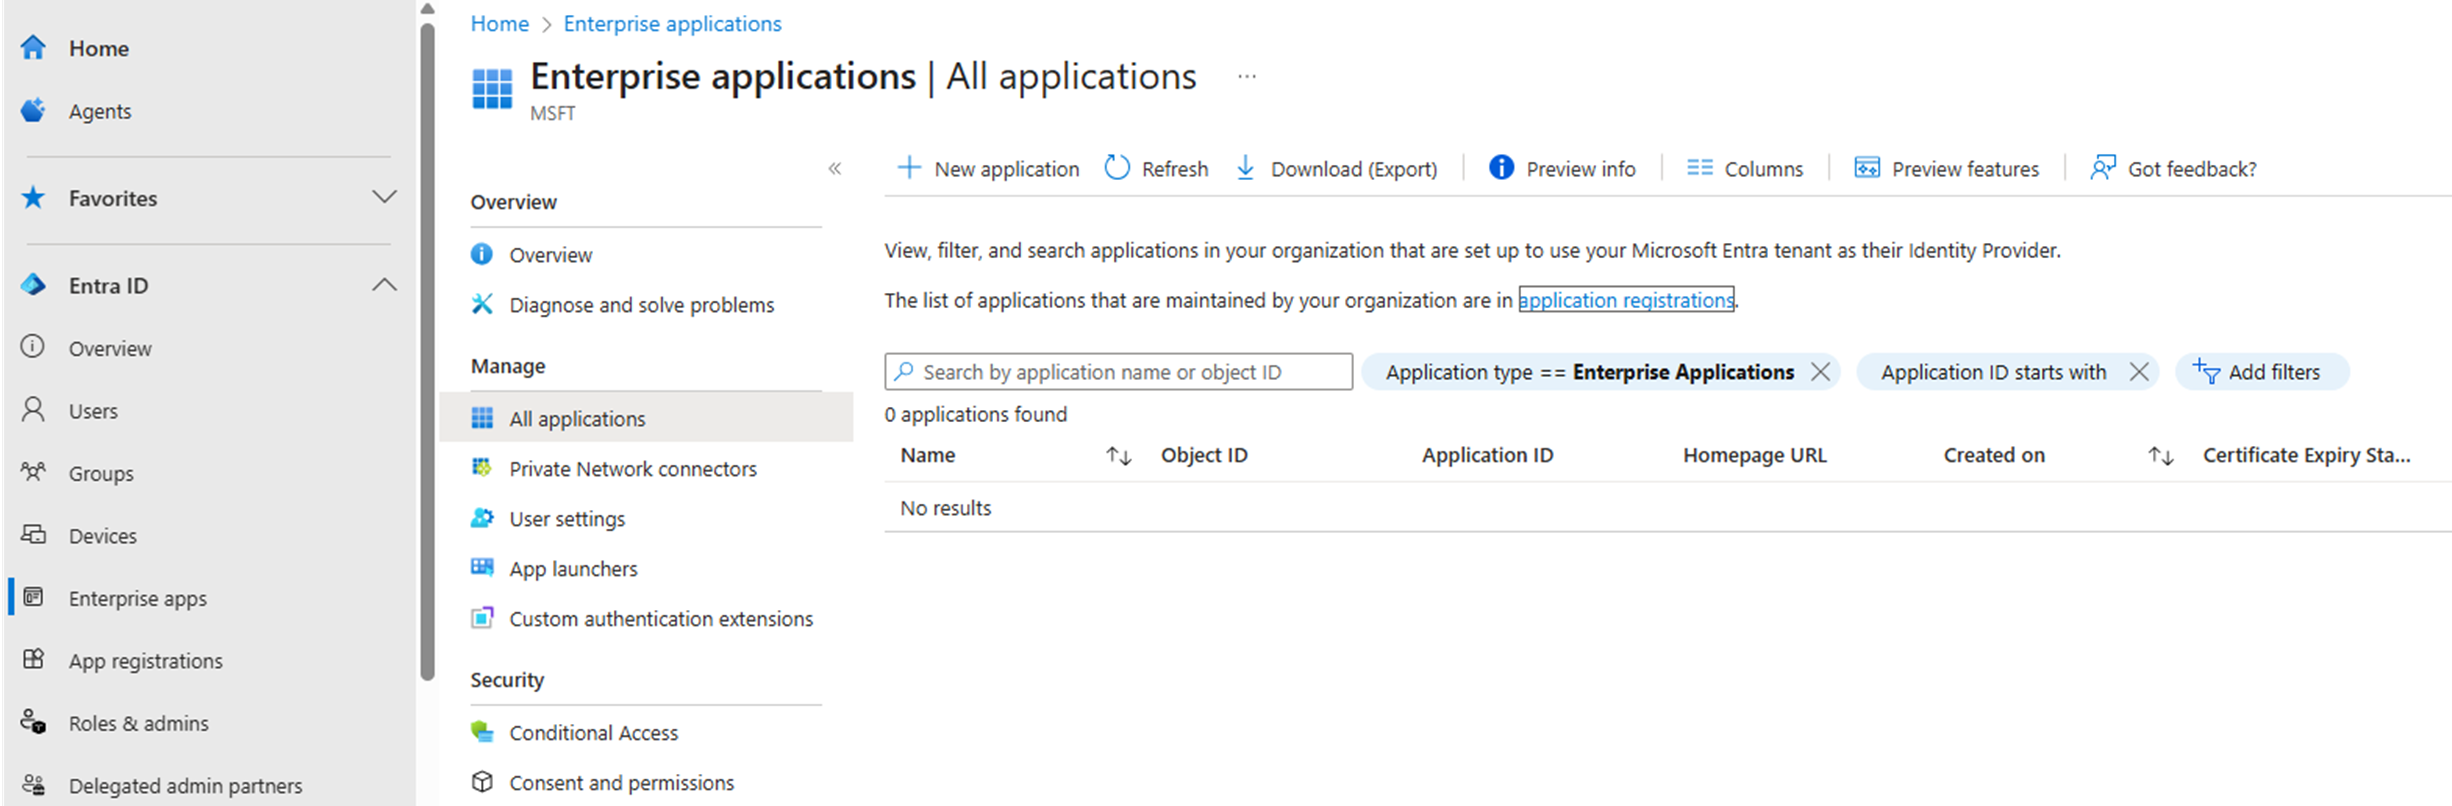Image resolution: width=2452 pixels, height=806 pixels.
Task: Click the Enterprise apps icon in sidebar
Action: [33, 597]
